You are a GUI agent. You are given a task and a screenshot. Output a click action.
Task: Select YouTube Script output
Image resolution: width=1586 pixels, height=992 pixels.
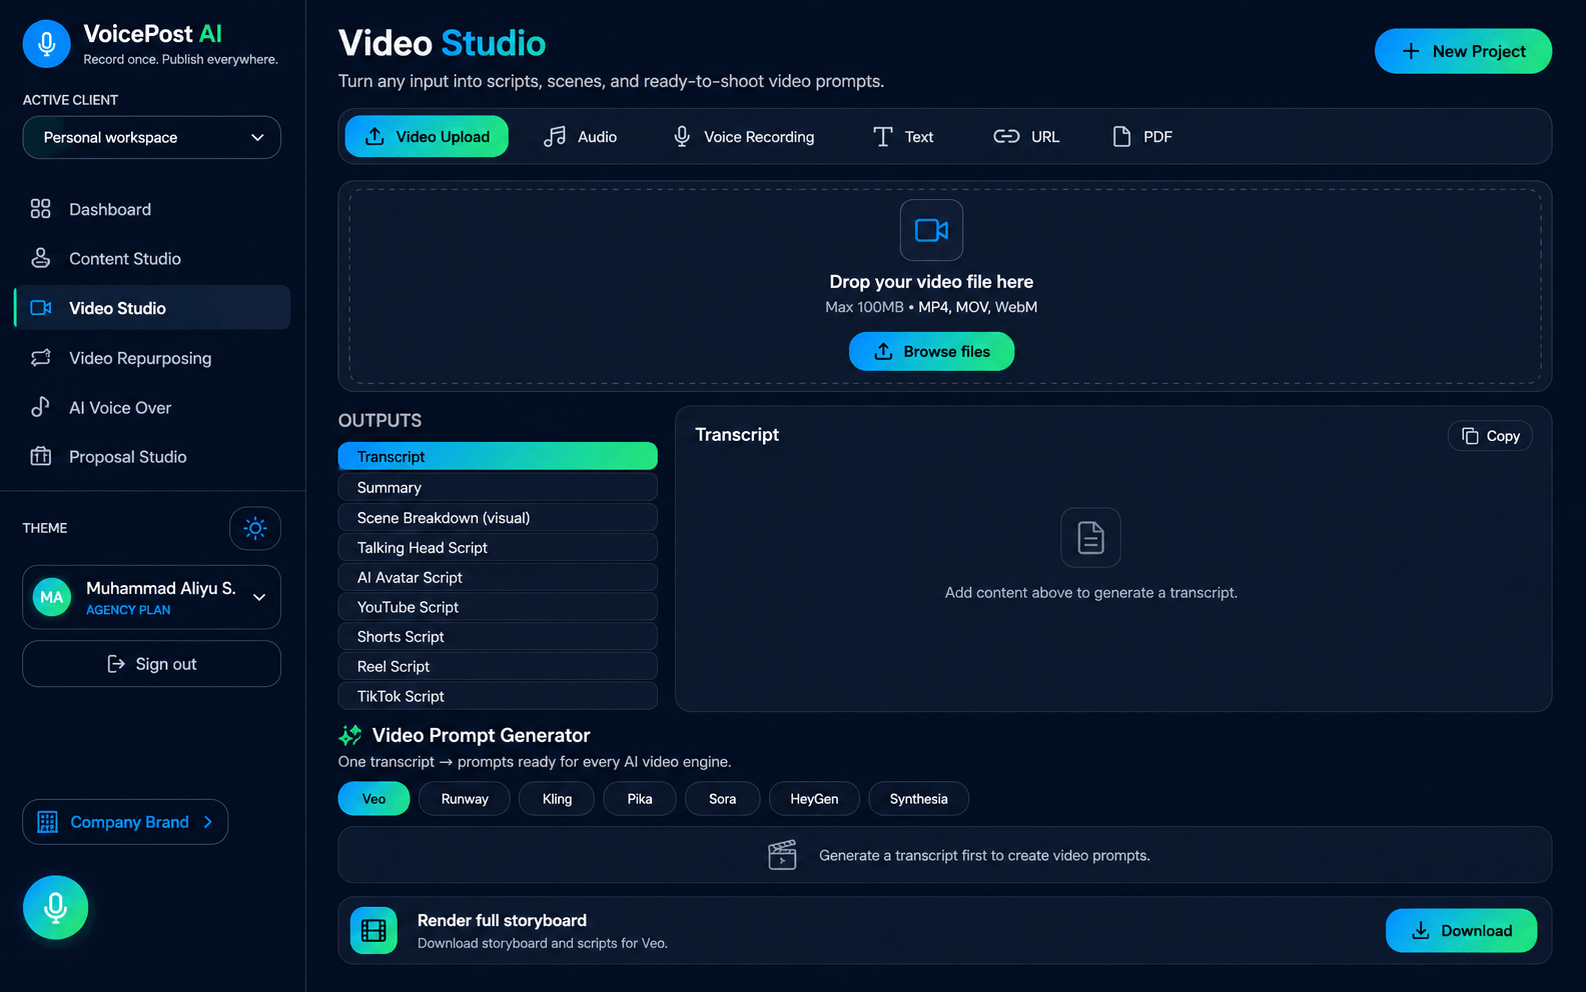pyautogui.click(x=498, y=607)
